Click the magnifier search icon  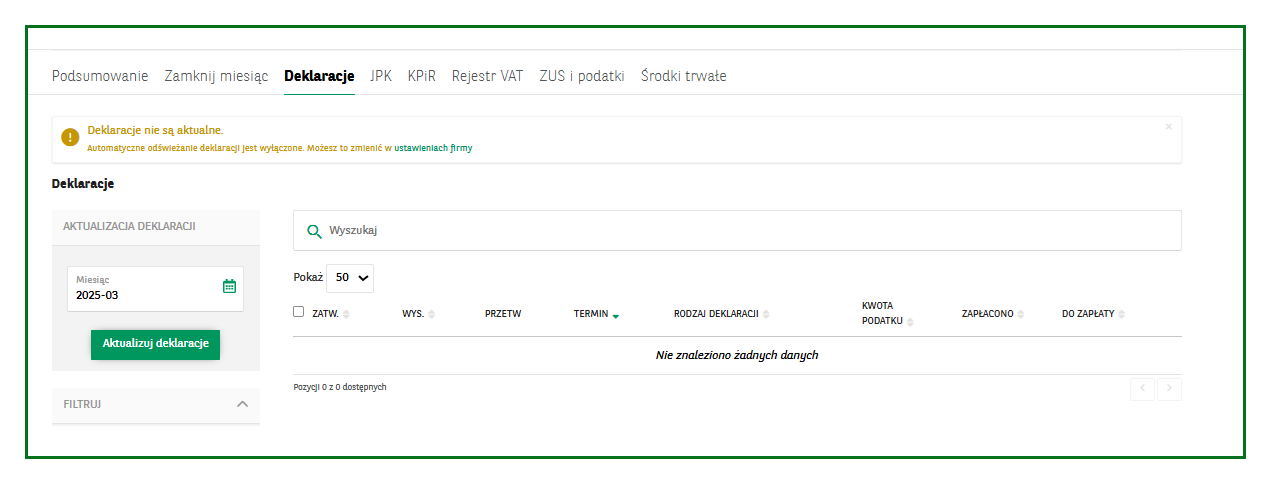pyautogui.click(x=314, y=231)
